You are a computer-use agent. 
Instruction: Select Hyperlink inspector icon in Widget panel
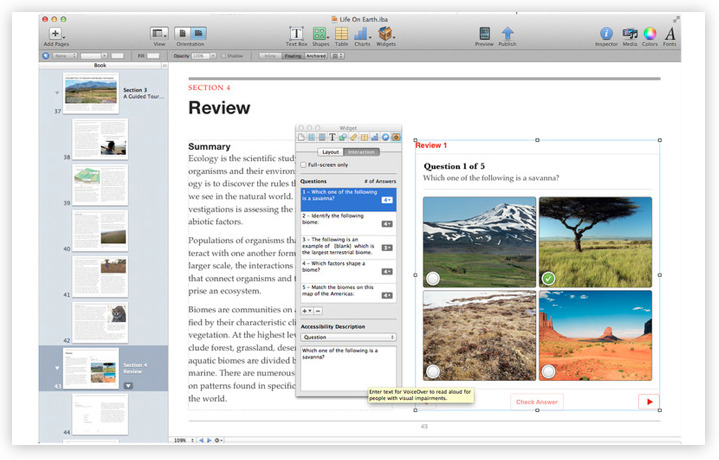click(385, 137)
